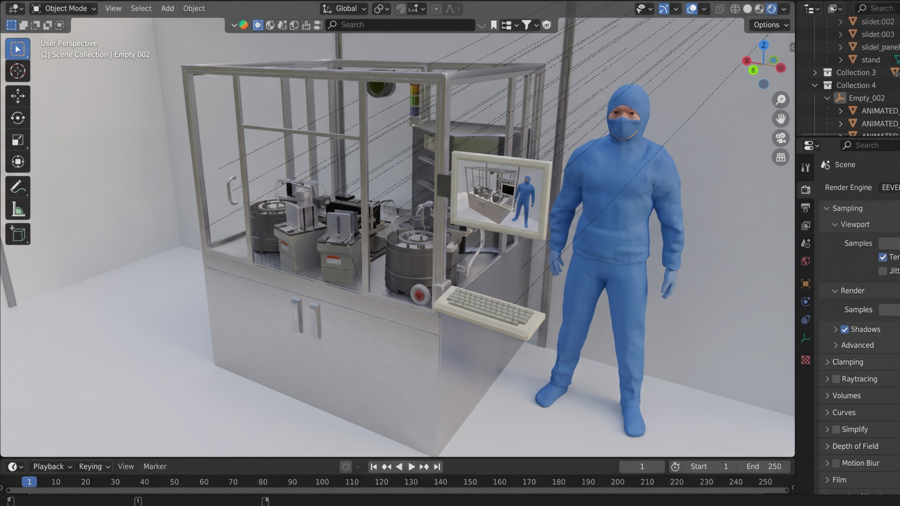Click the bookmark icon beside asset search
The image size is (900, 506).
click(494, 25)
